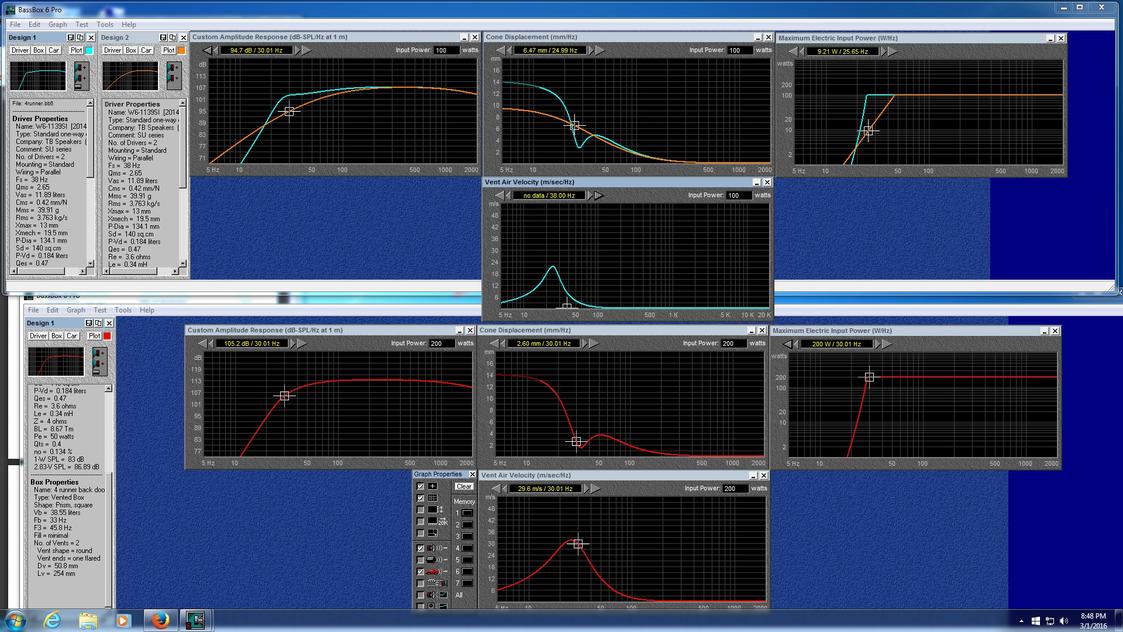The height and width of the screenshot is (632, 1123).
Task: Click the Driver button in Design 1
Action: click(20, 50)
